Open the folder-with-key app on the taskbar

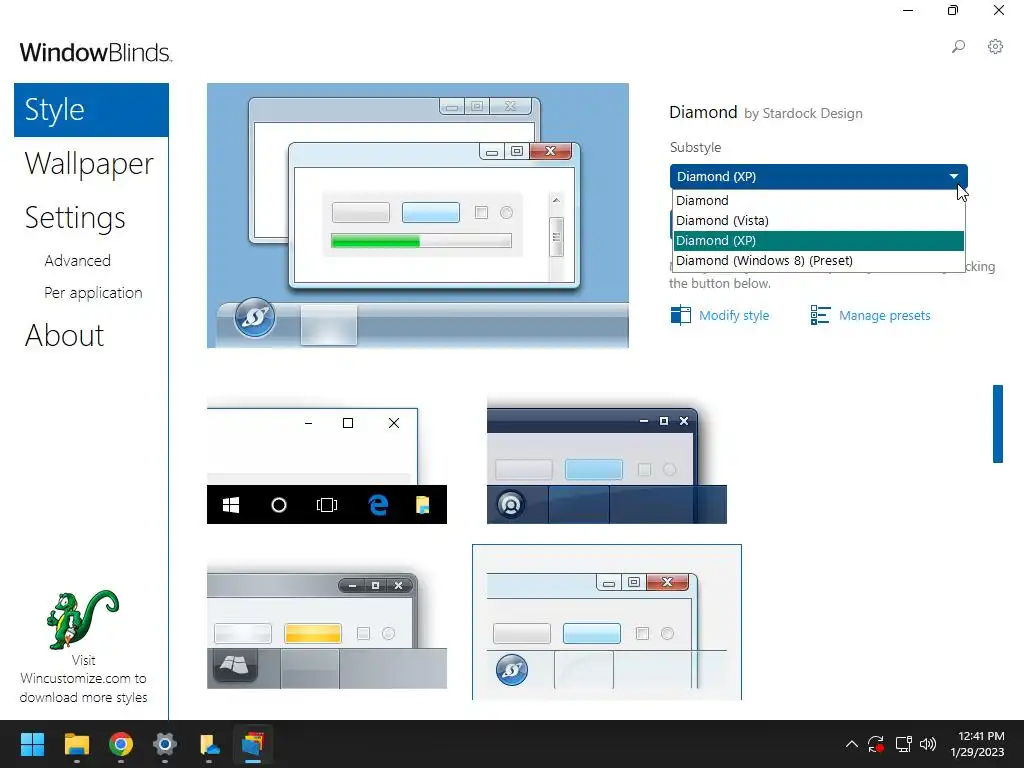point(209,744)
